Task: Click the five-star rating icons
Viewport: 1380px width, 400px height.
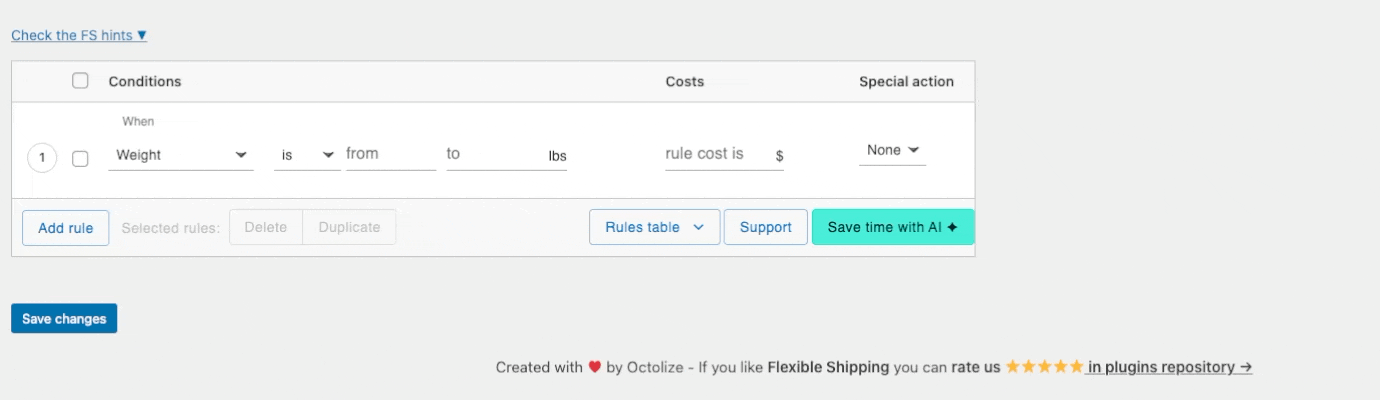Action: (x=1044, y=367)
